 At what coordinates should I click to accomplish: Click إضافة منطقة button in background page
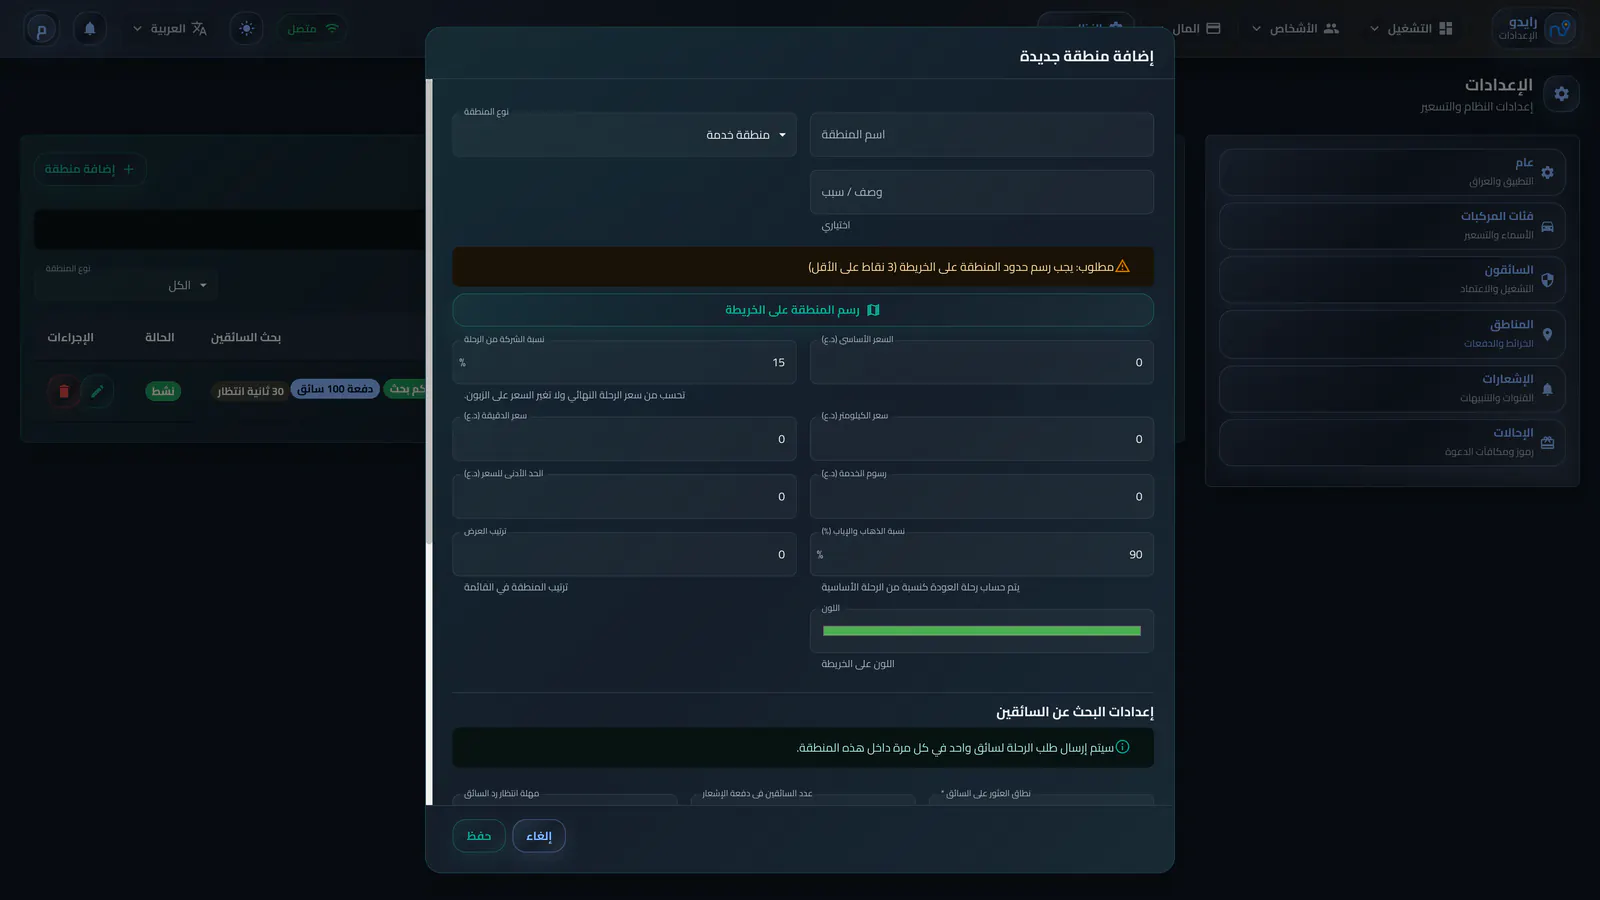click(90, 169)
